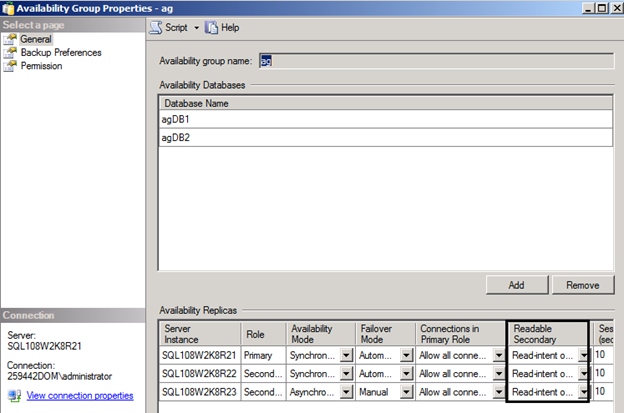Click the Availability group name field

(x=436, y=60)
